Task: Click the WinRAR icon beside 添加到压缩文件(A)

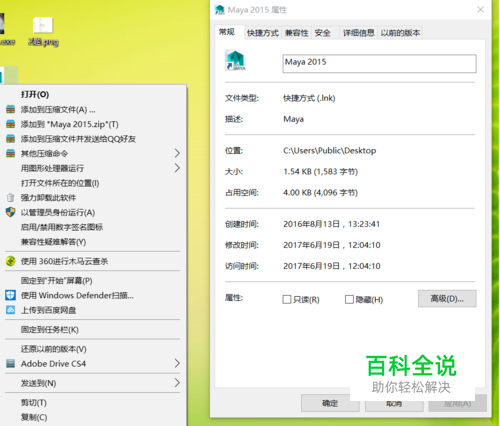Action: click(x=11, y=109)
